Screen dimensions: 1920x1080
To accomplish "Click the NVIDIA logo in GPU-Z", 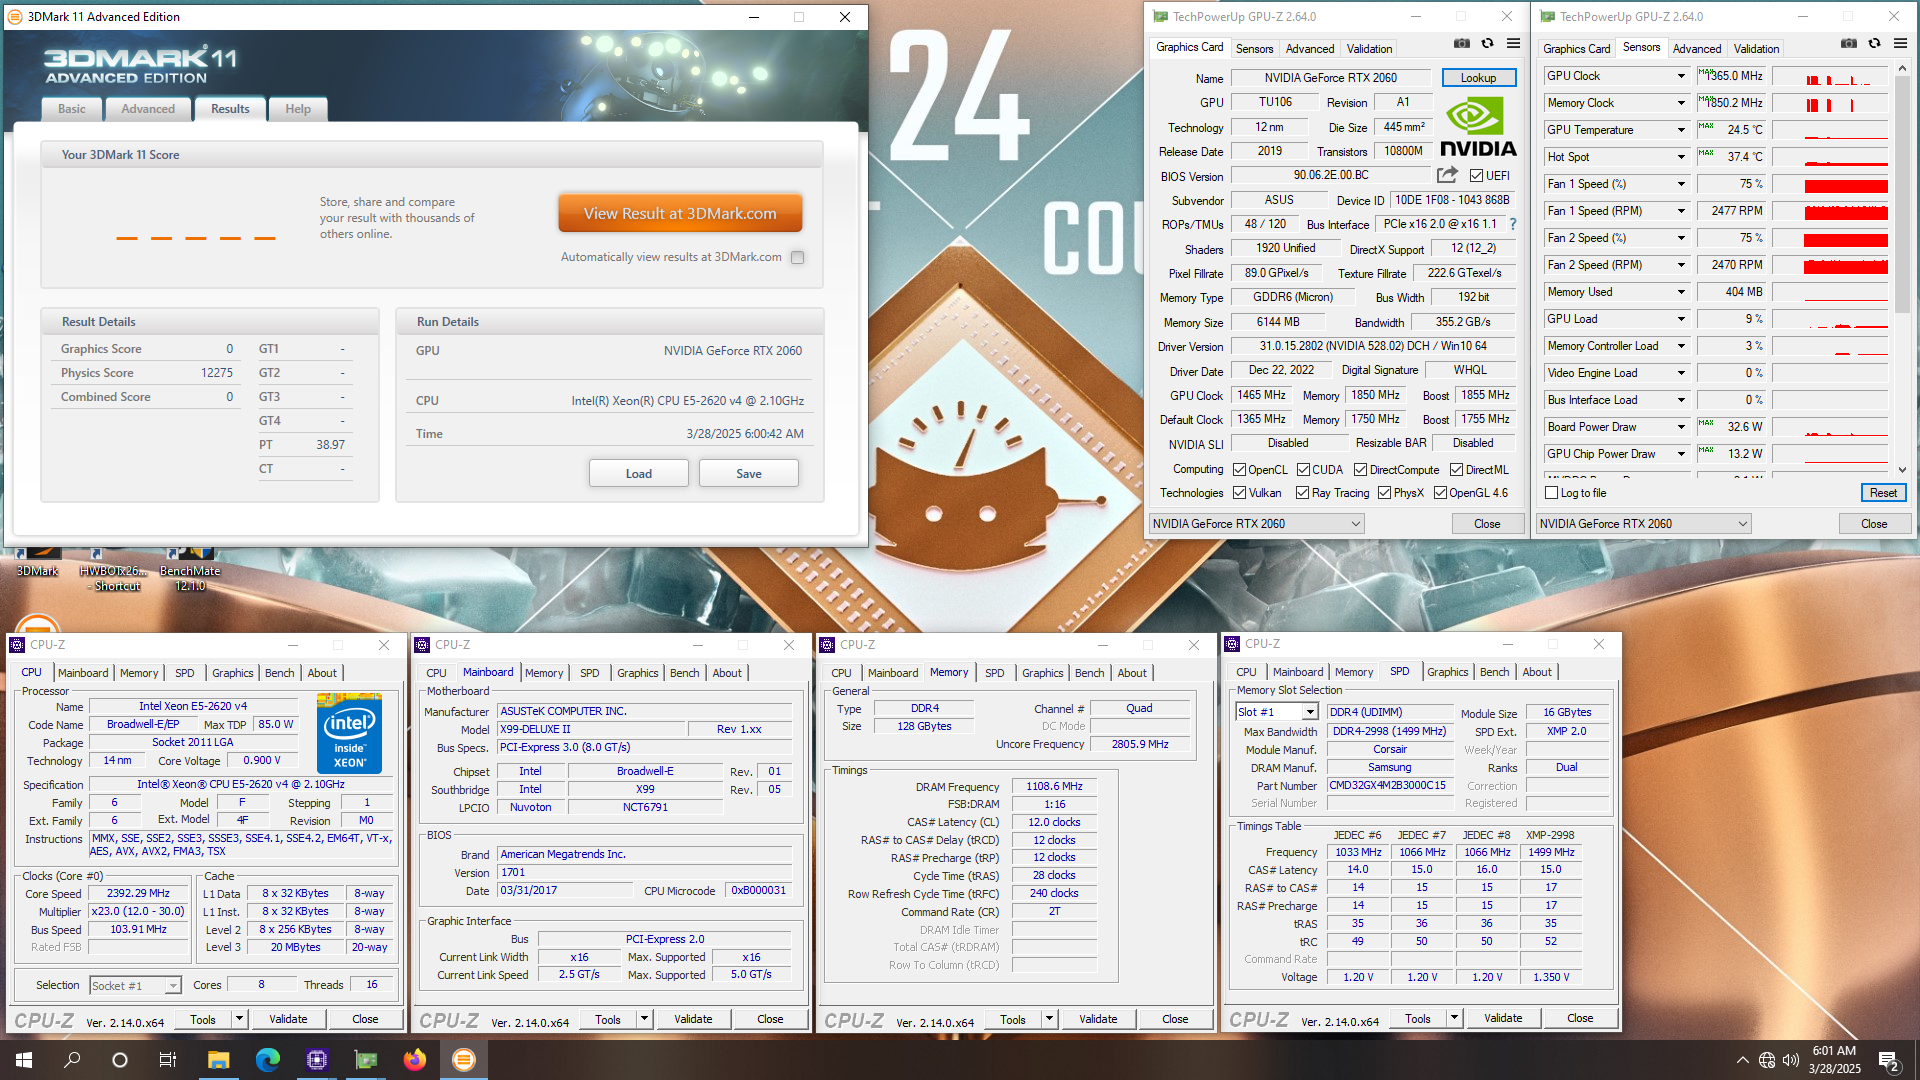I will pos(1478,127).
